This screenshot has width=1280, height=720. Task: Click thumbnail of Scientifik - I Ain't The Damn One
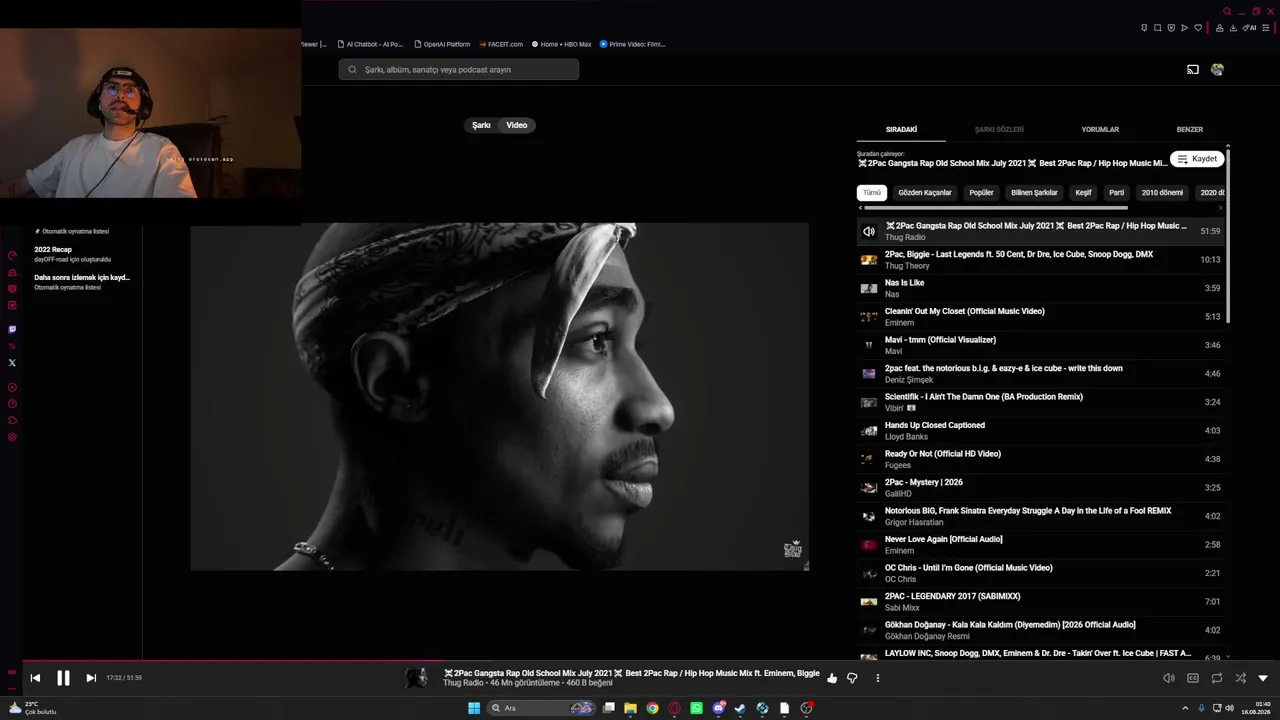[x=869, y=402]
